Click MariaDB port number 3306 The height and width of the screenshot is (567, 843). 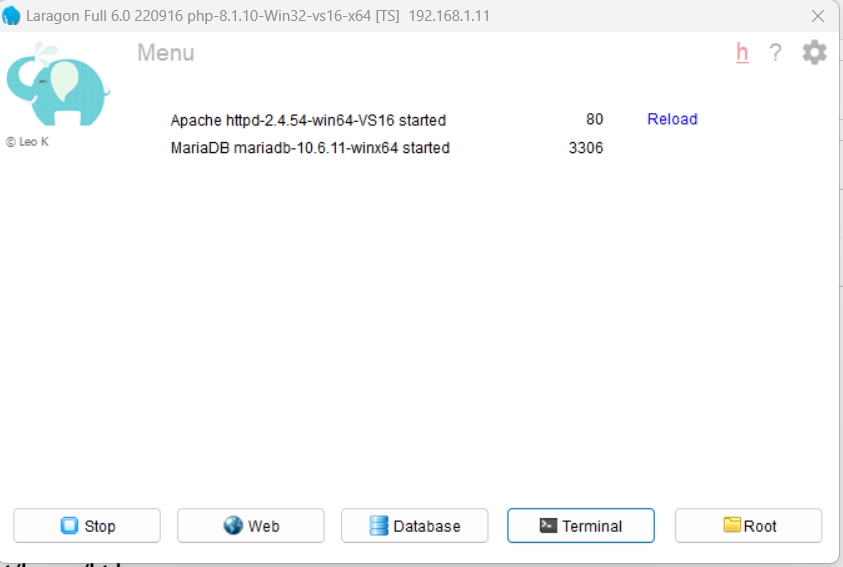click(x=585, y=148)
